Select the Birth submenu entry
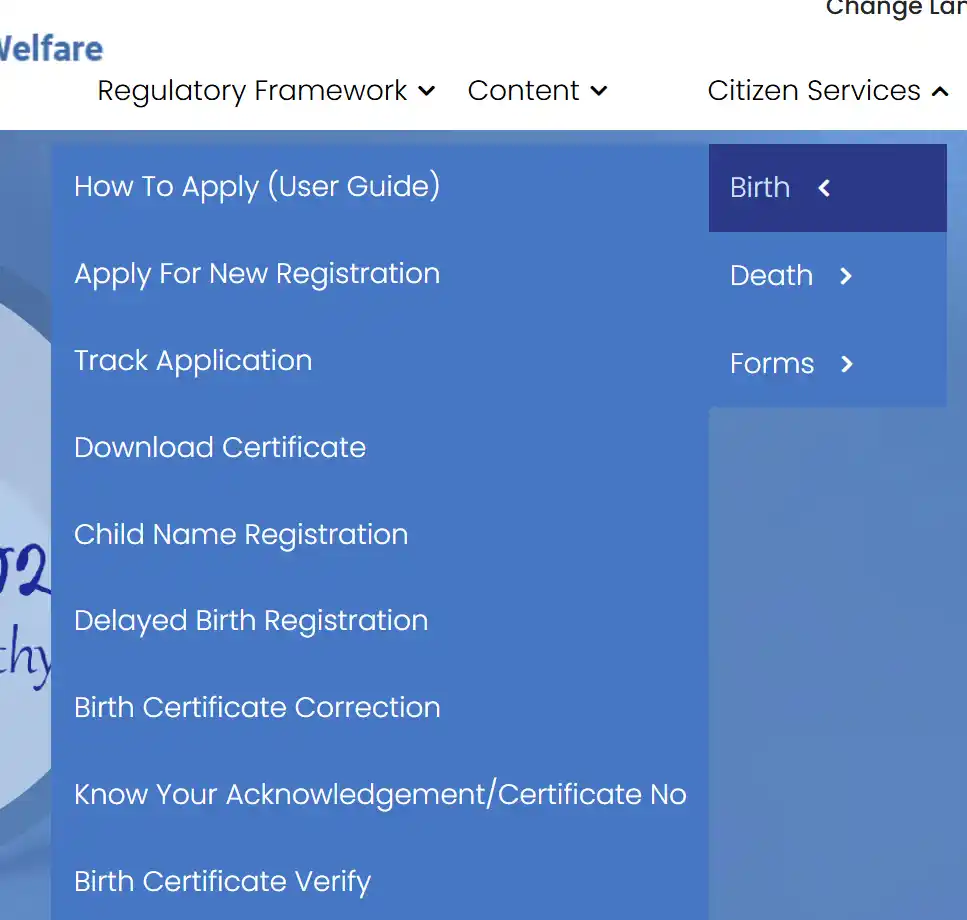This screenshot has width=967, height=920. [828, 188]
